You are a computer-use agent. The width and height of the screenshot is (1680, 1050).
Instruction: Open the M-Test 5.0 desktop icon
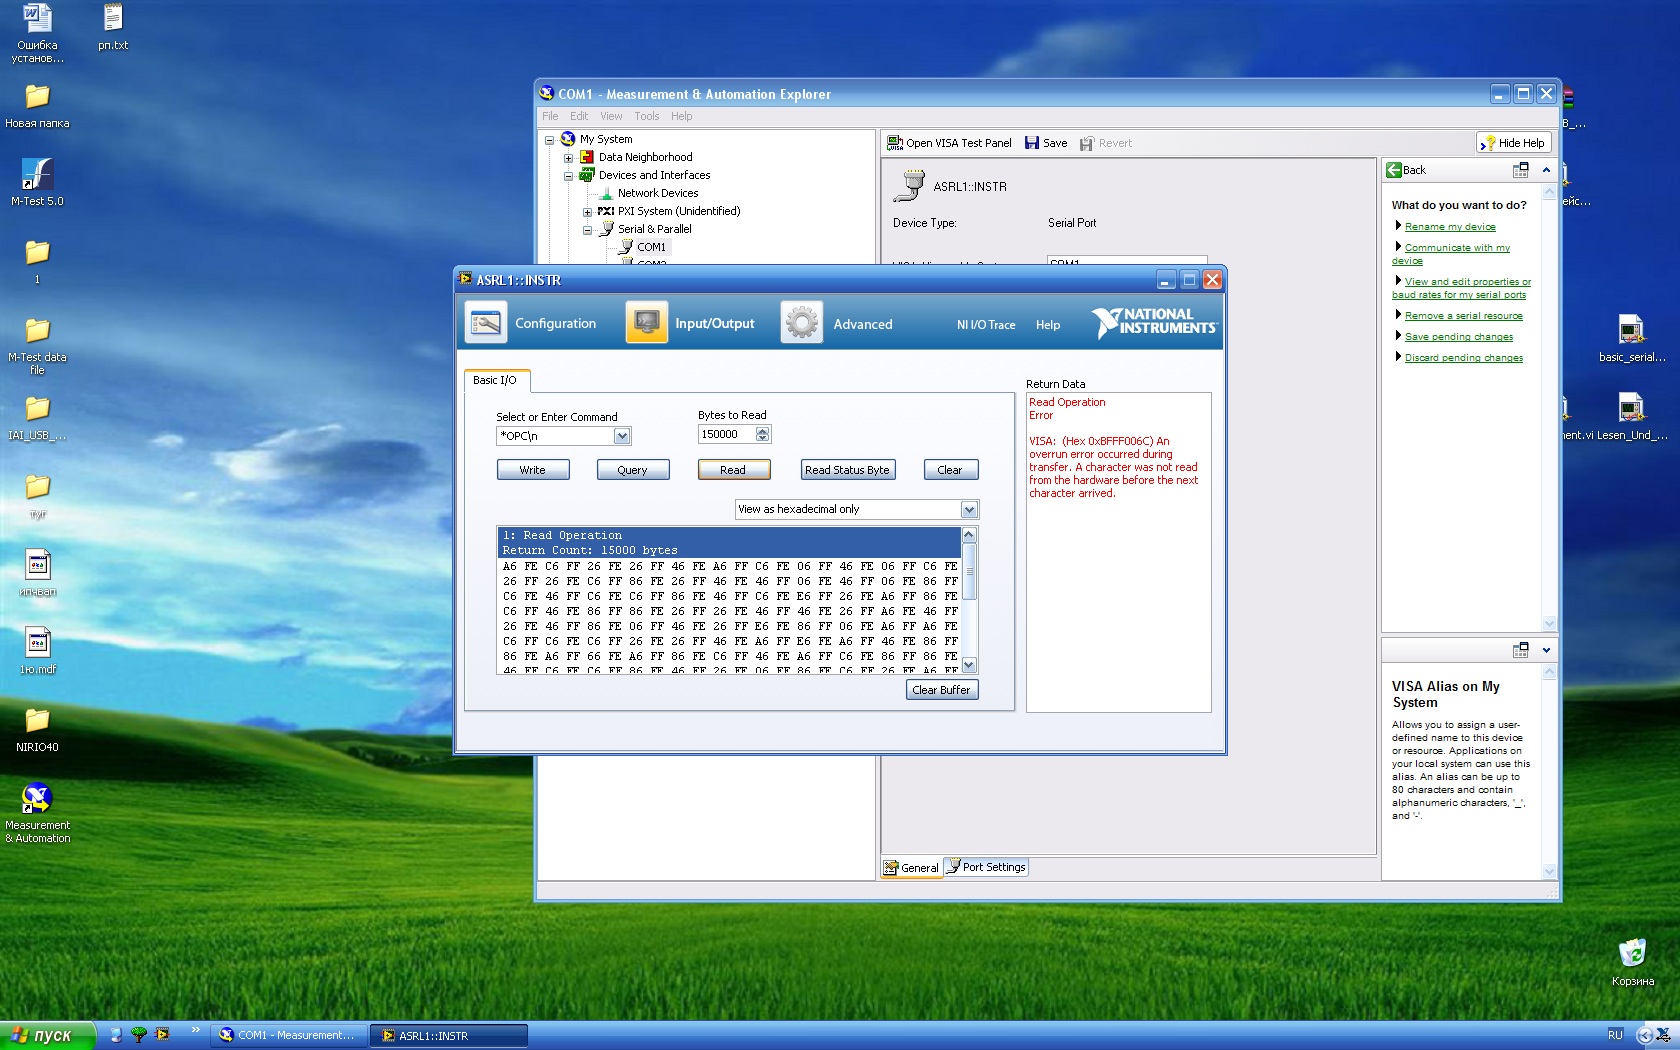click(x=37, y=174)
